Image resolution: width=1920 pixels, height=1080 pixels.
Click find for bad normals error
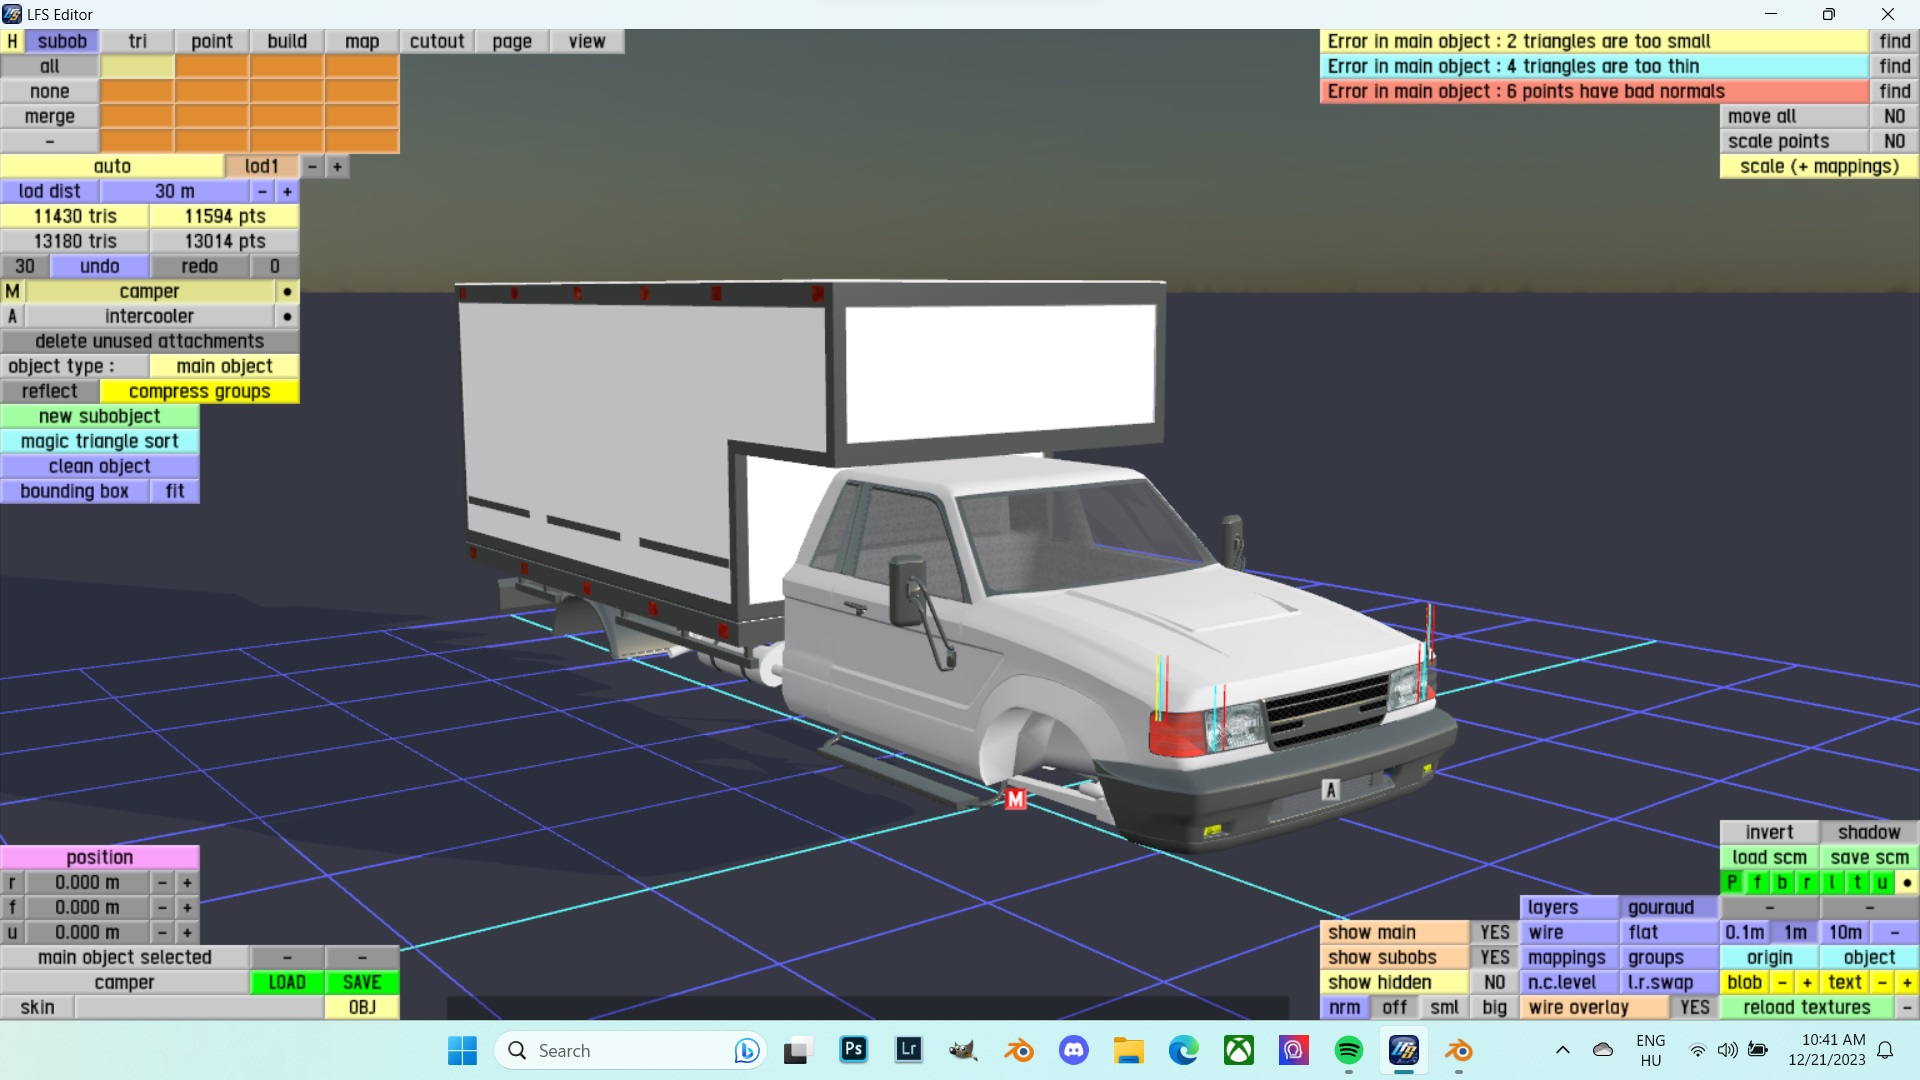tap(1894, 91)
